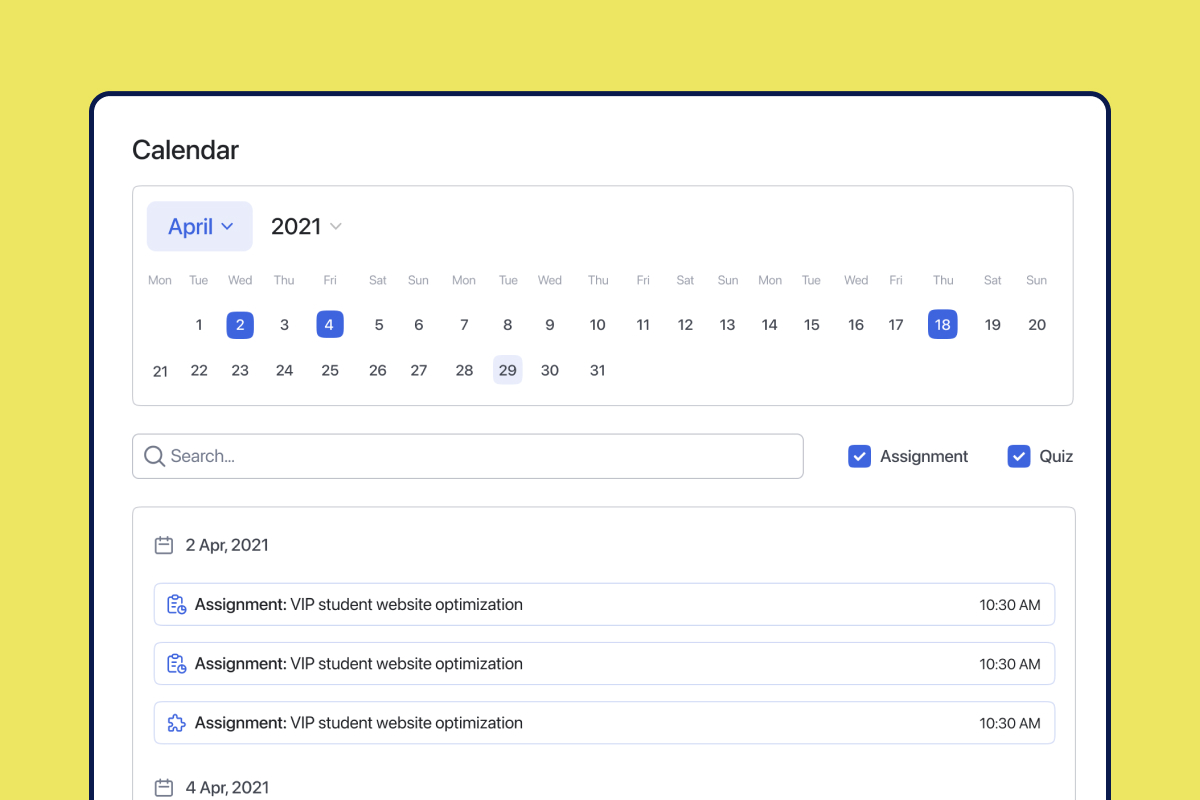Select the outlined date 29 in the calendar
Viewport: 1200px width, 800px height.
pyautogui.click(x=507, y=370)
